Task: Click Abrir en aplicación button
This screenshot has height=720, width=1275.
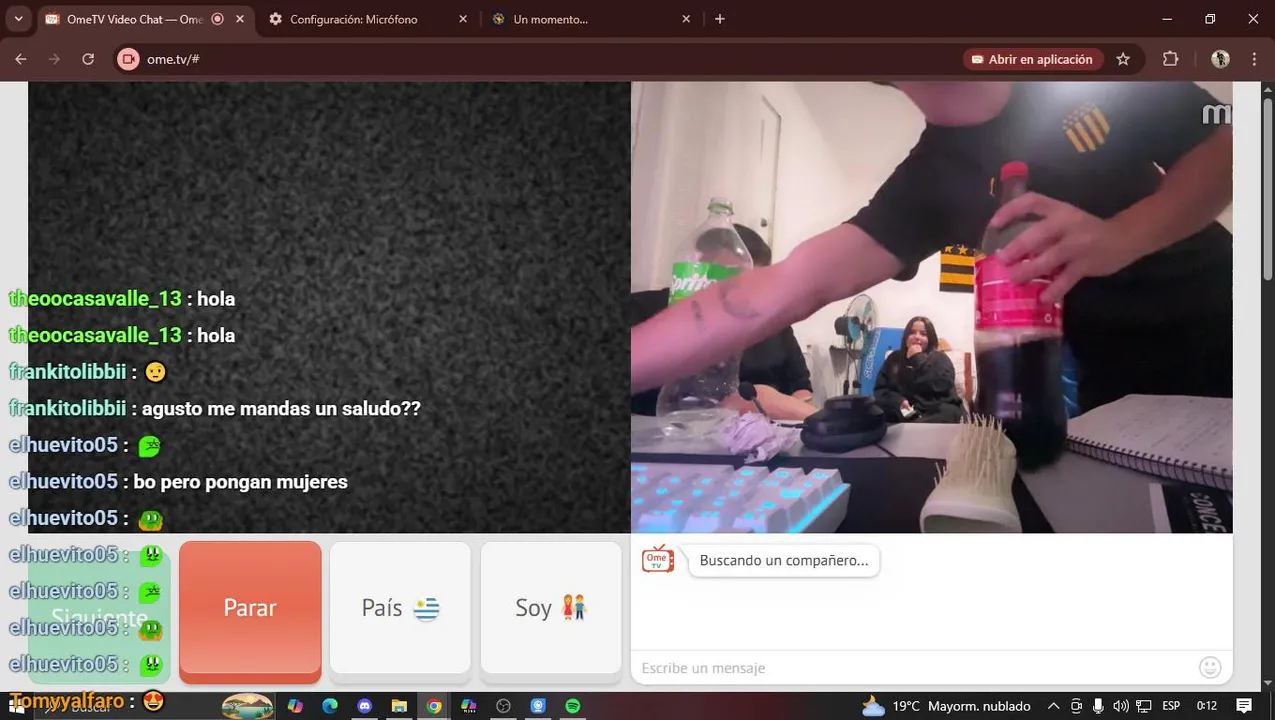Action: (x=1033, y=59)
